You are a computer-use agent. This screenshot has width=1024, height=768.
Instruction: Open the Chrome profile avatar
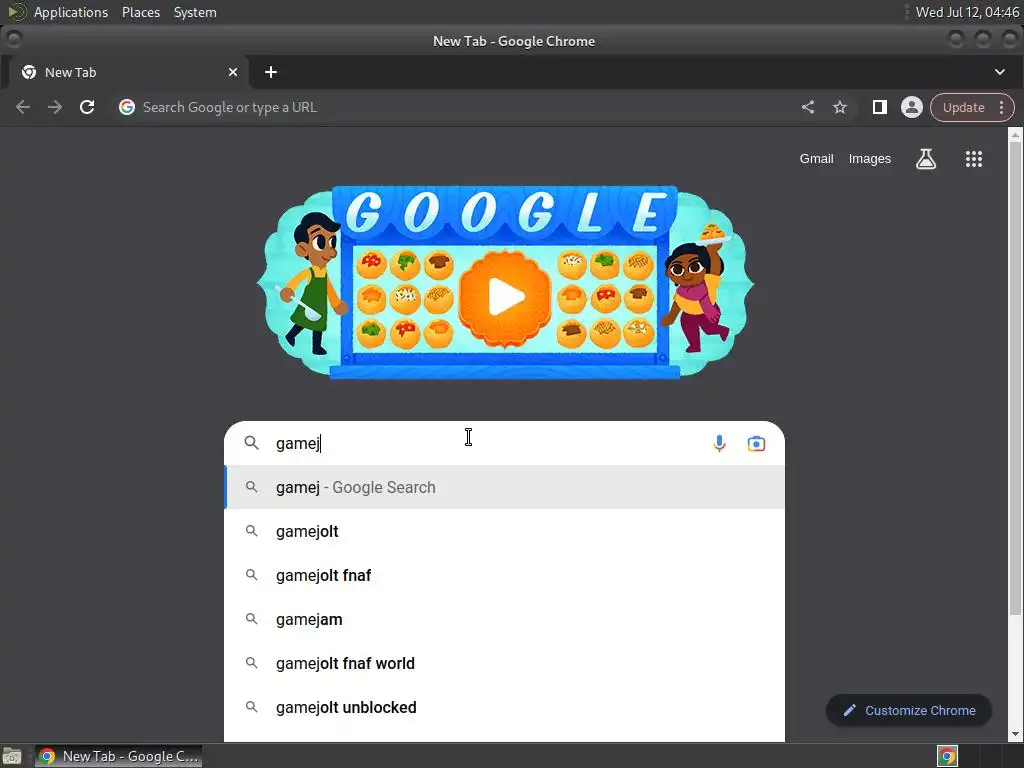pos(912,107)
